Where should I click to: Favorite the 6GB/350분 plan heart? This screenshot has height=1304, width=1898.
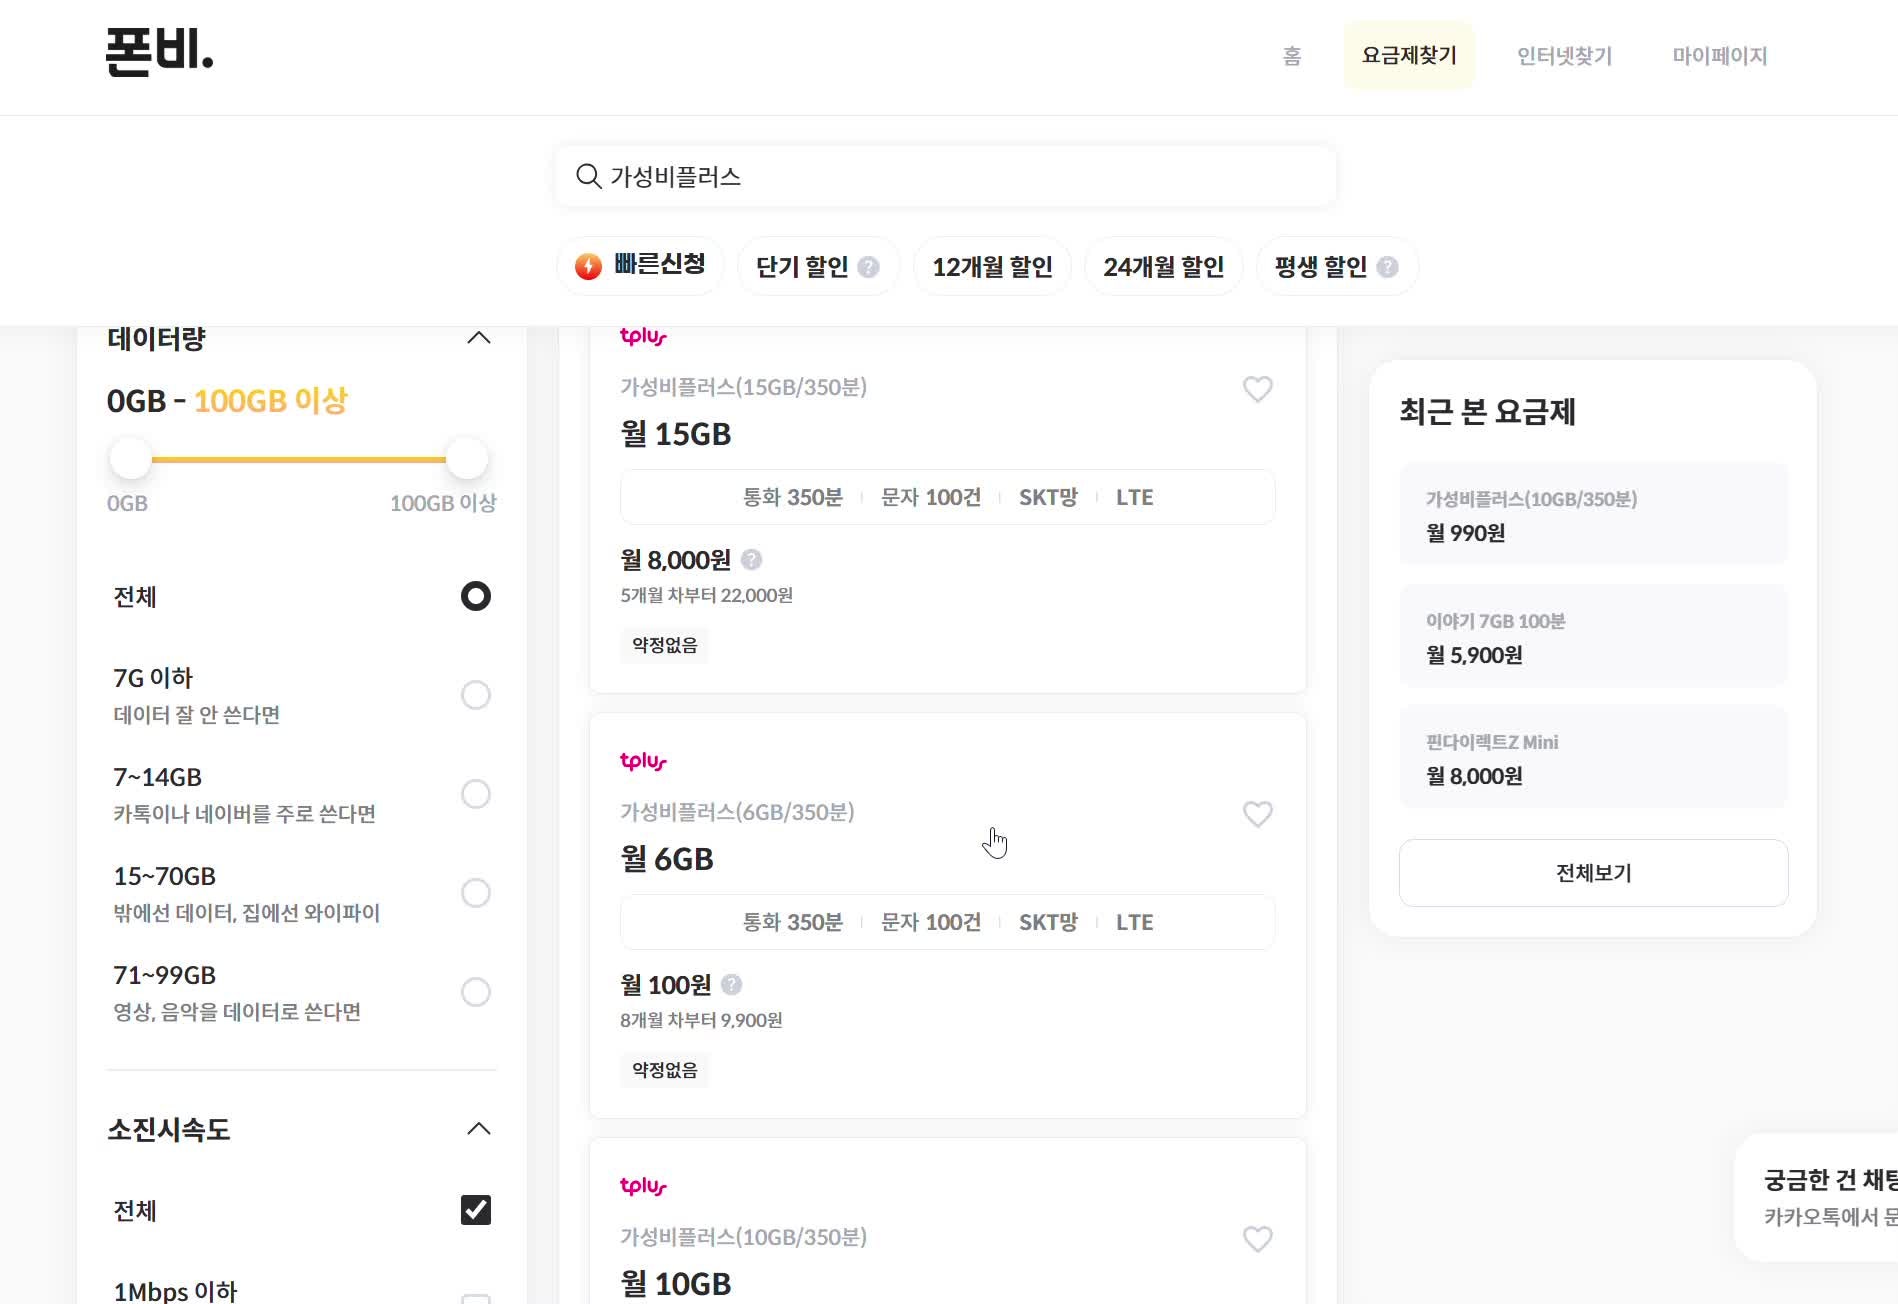pyautogui.click(x=1257, y=813)
